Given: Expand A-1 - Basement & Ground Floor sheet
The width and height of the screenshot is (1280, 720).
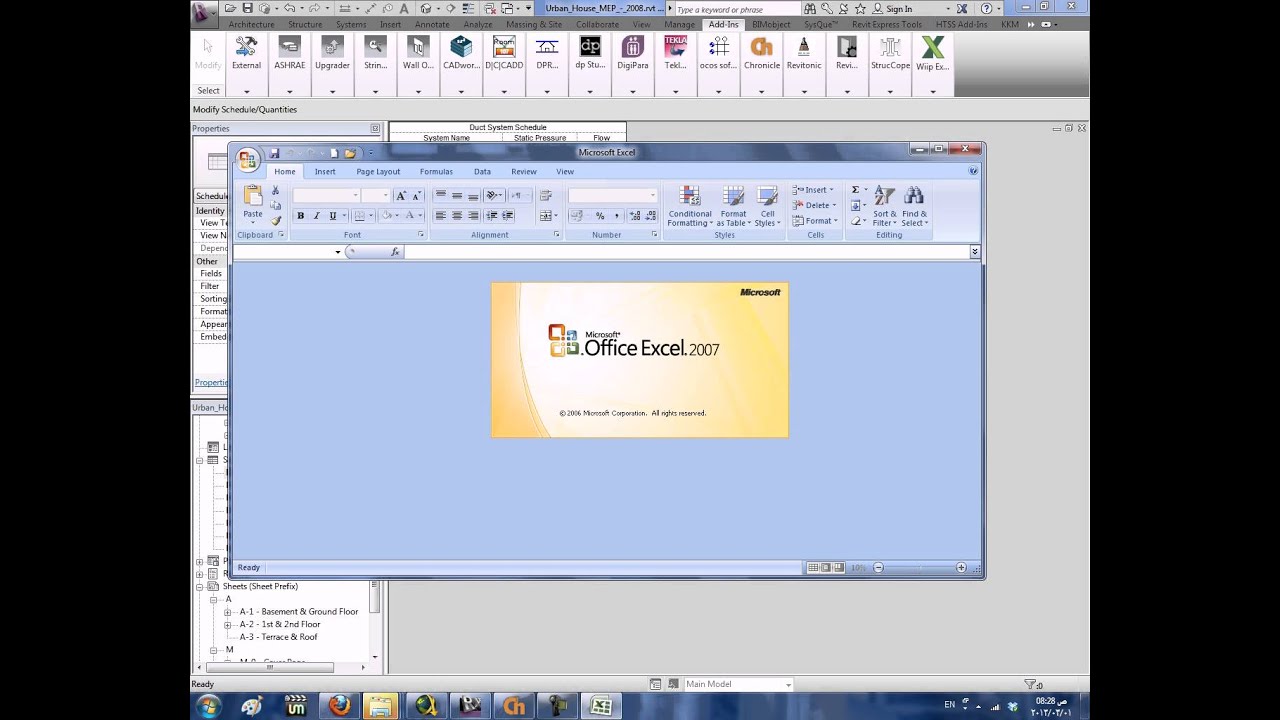Looking at the screenshot, I should click(x=228, y=612).
